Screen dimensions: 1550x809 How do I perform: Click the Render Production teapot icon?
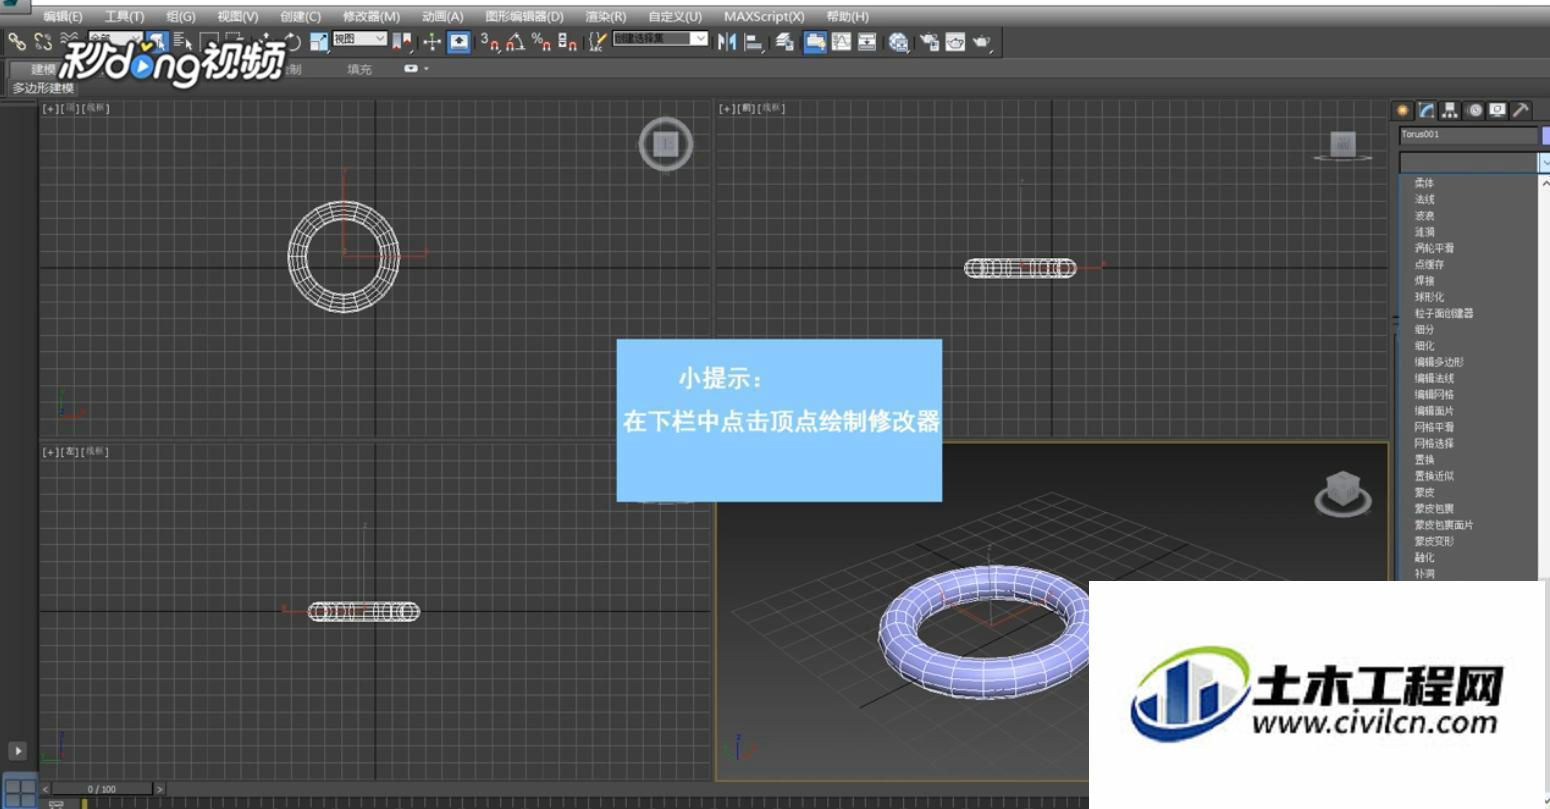click(981, 41)
